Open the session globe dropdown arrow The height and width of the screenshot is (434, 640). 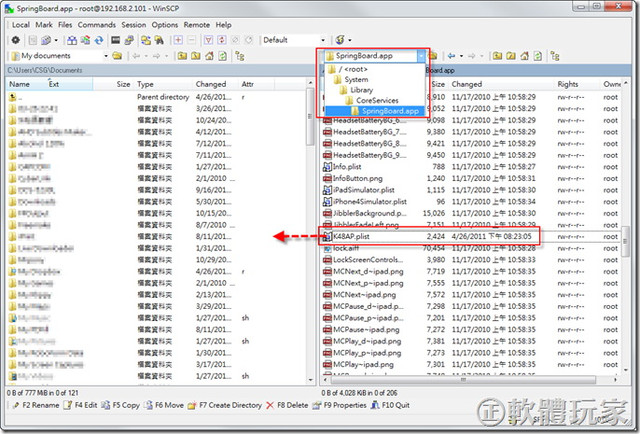[x=350, y=40]
